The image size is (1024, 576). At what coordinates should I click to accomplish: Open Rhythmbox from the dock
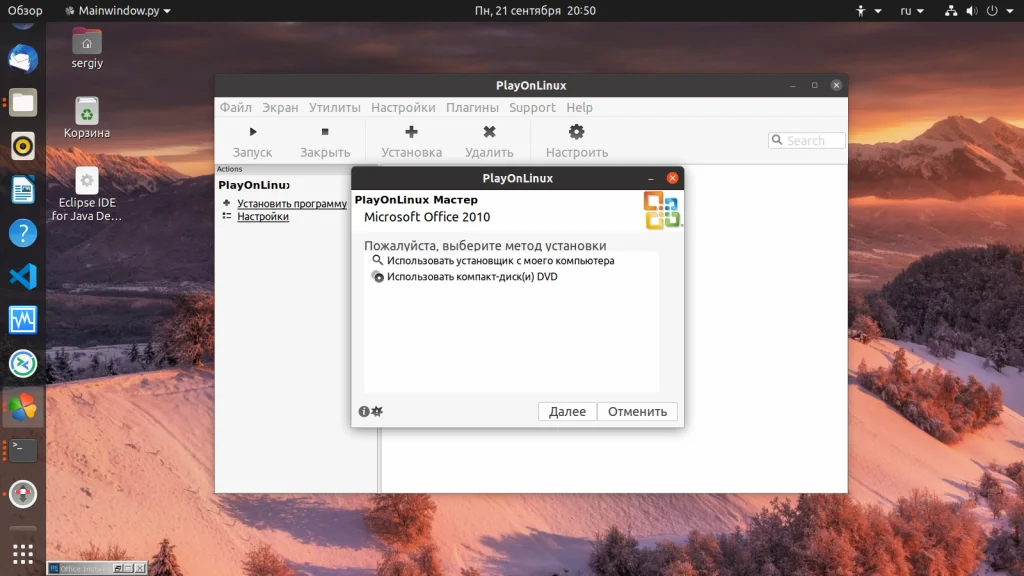[x=23, y=146]
